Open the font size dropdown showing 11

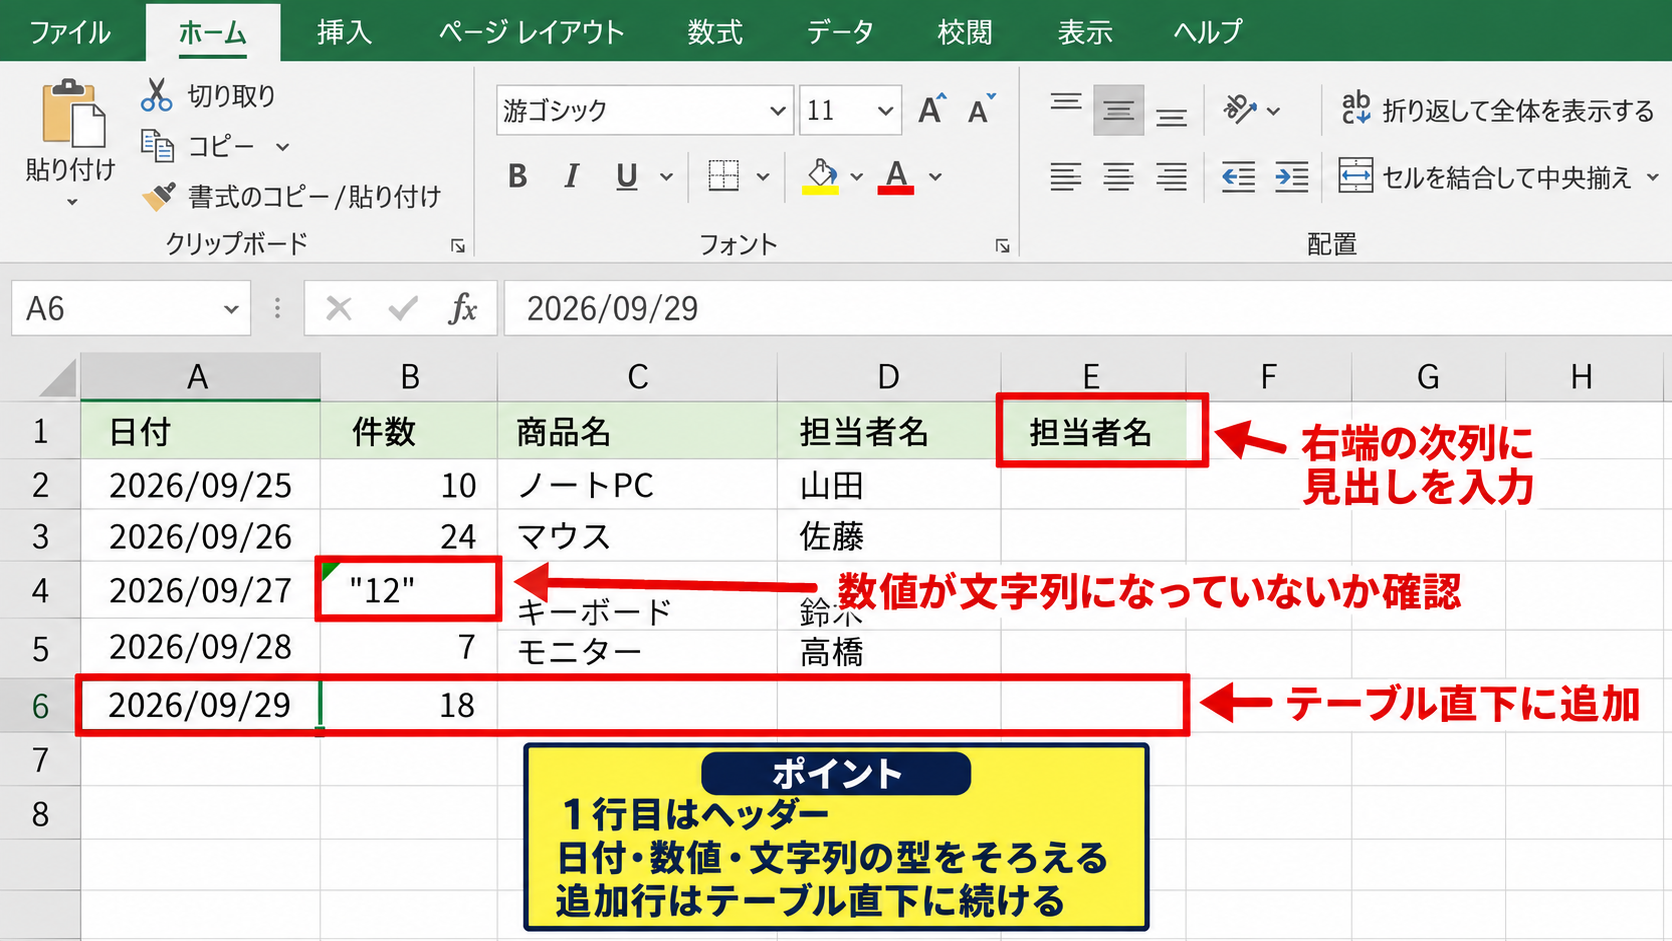click(885, 110)
